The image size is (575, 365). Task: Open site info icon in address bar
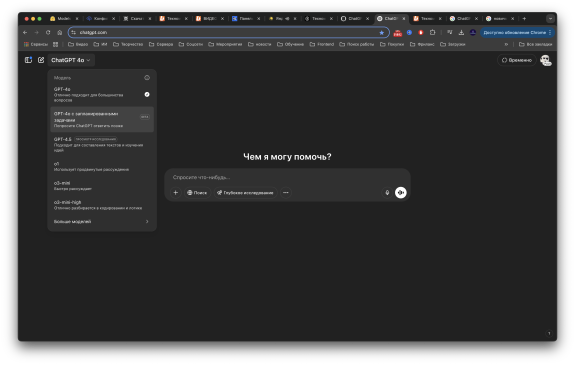74,32
